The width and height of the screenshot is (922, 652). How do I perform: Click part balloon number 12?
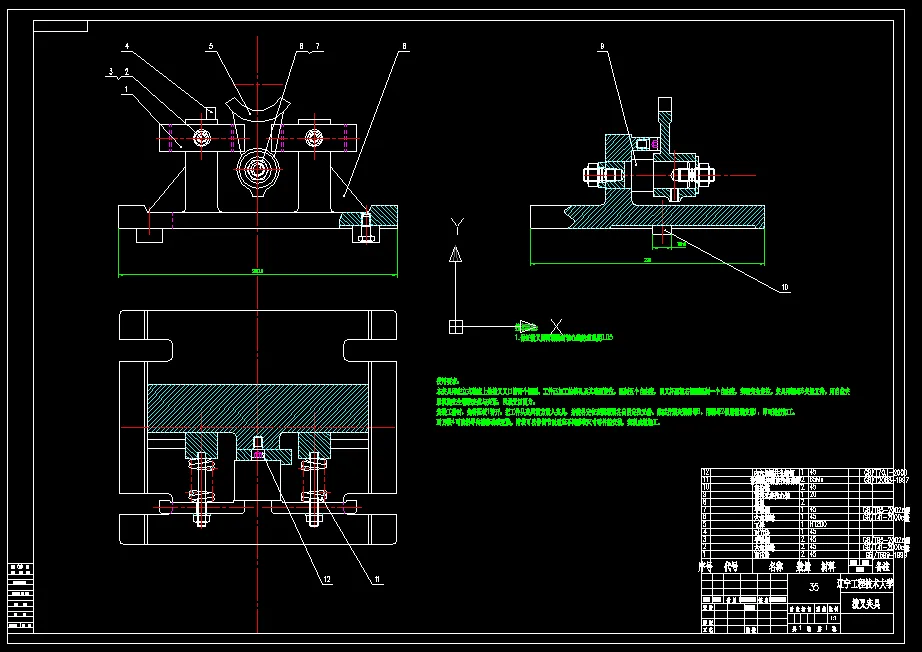pos(327,580)
